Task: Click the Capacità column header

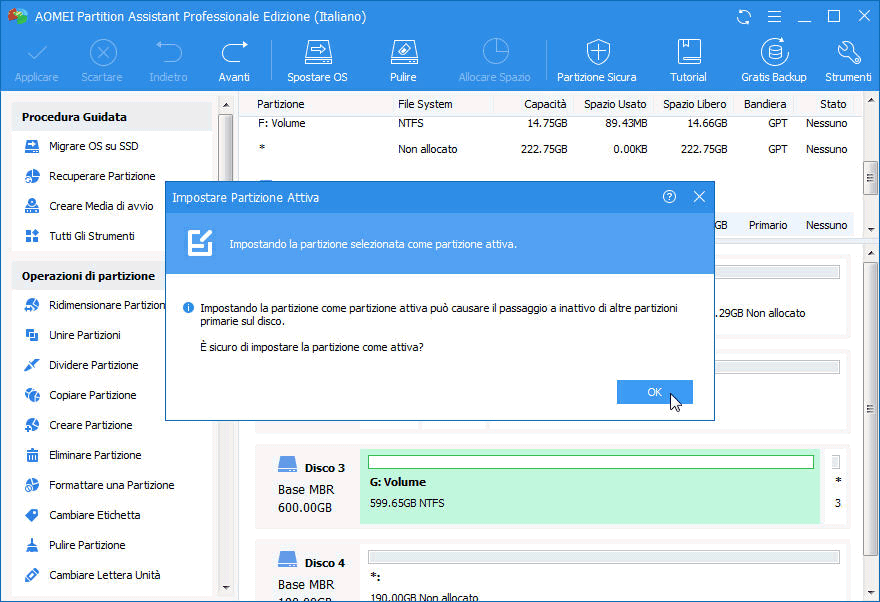Action: point(545,104)
